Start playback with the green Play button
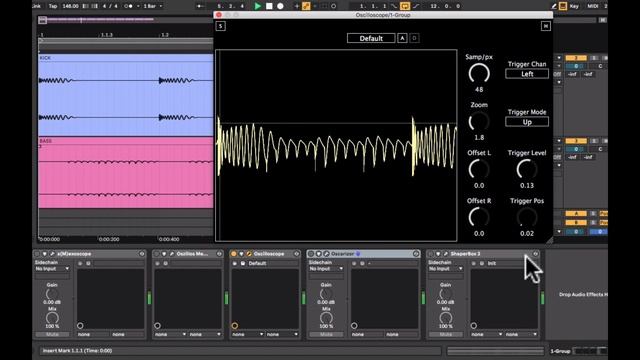 [x=258, y=6]
